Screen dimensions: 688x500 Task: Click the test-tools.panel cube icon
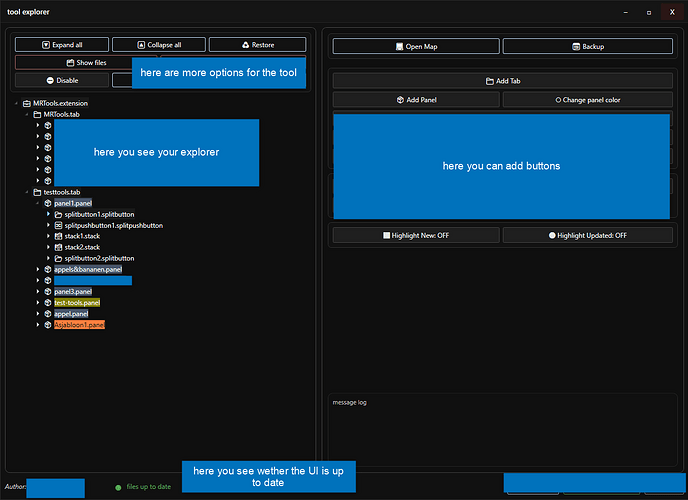pos(48,303)
